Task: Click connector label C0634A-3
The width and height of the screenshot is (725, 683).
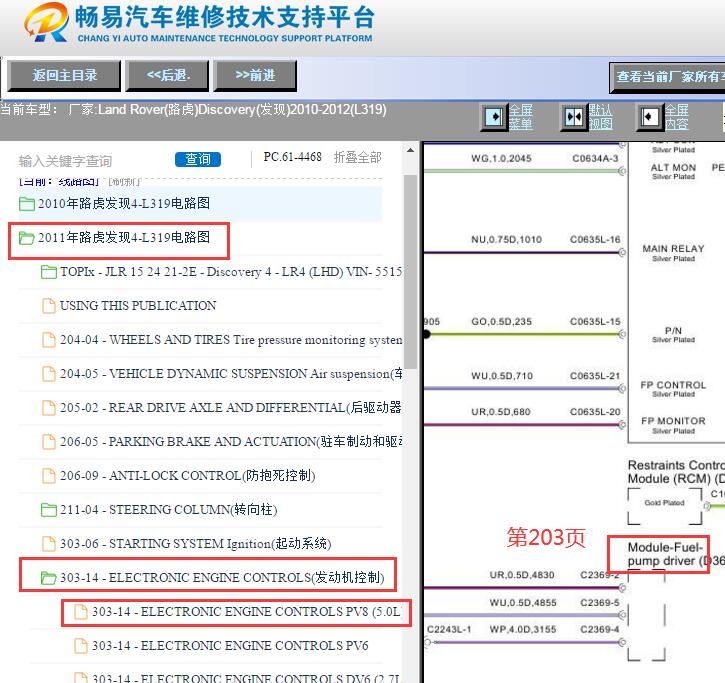Action: pos(595,159)
